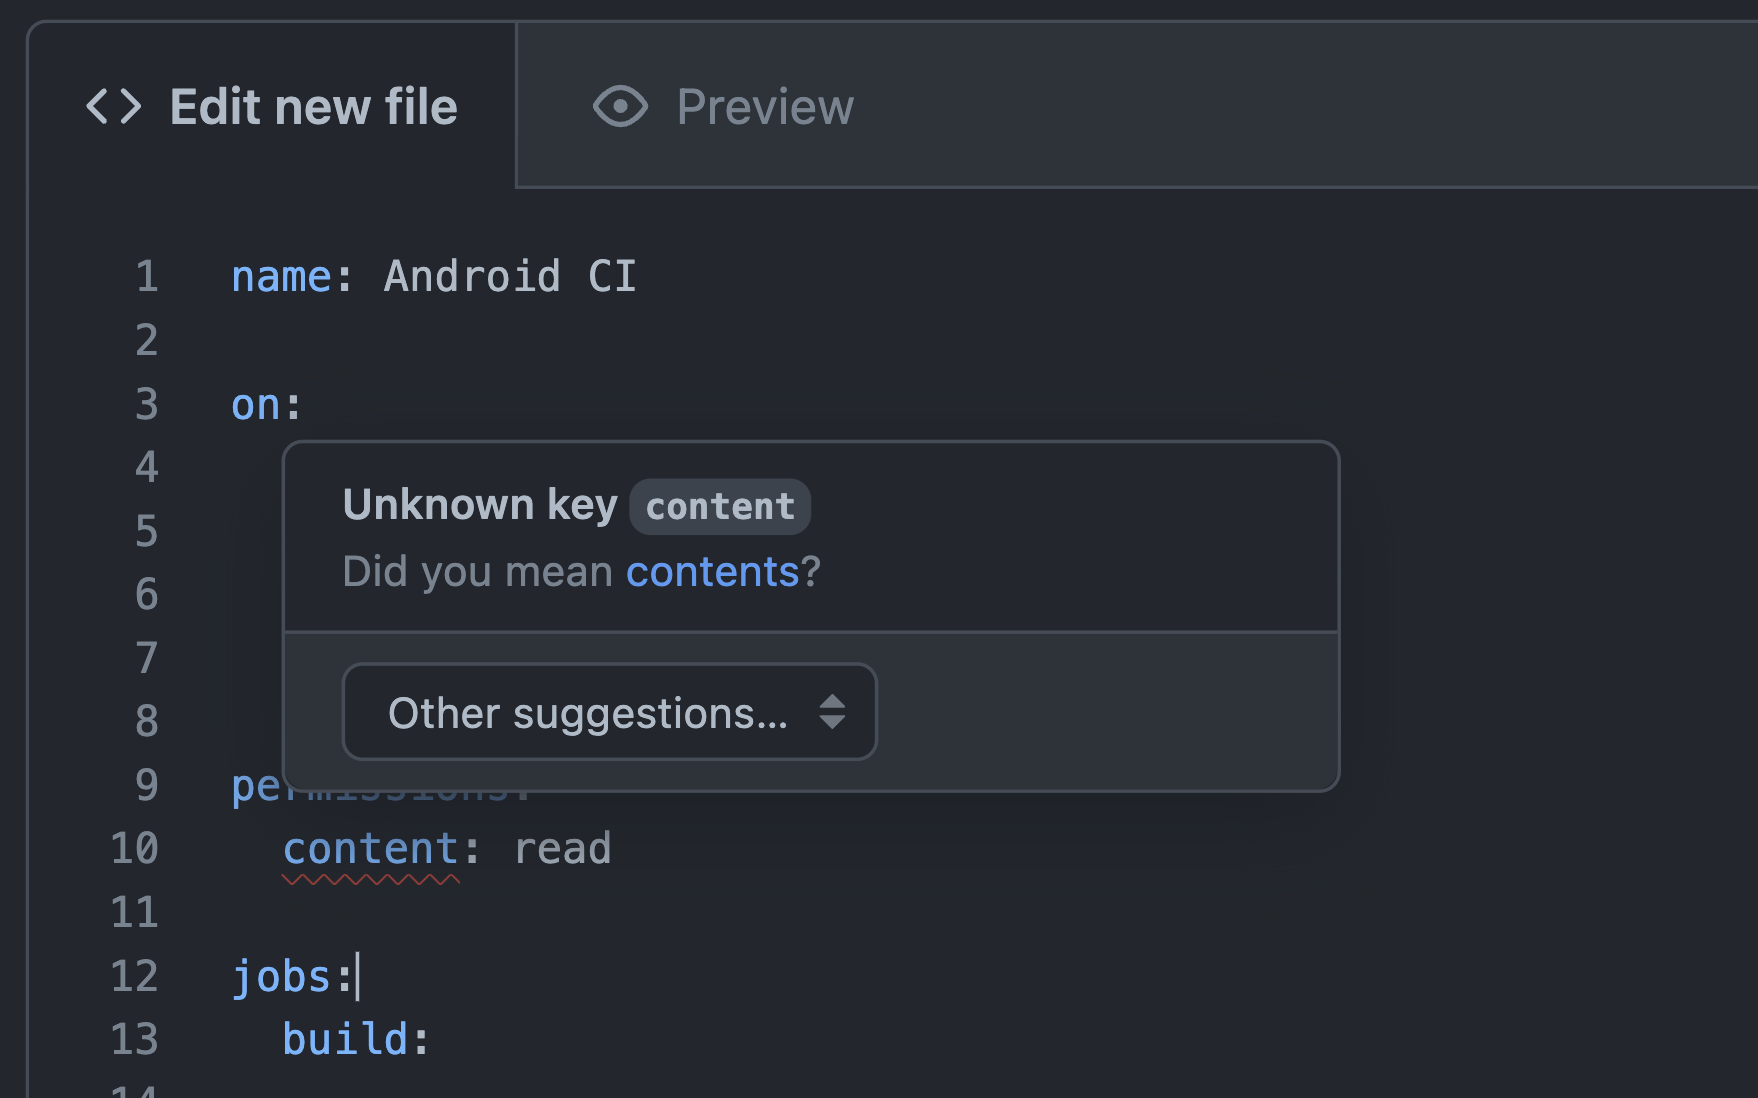Click the up-down arrows in Other suggestions
Image resolution: width=1758 pixels, height=1098 pixels.
[832, 712]
